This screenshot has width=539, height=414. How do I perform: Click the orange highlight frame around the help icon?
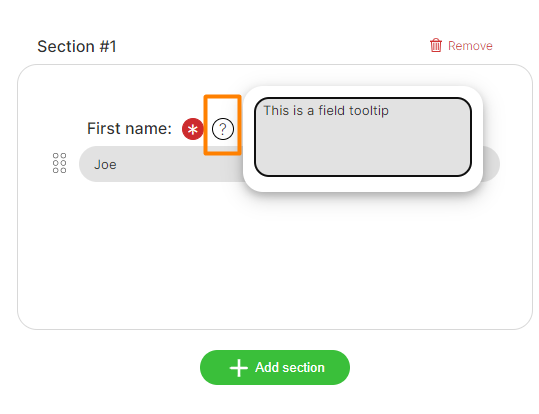point(222,97)
